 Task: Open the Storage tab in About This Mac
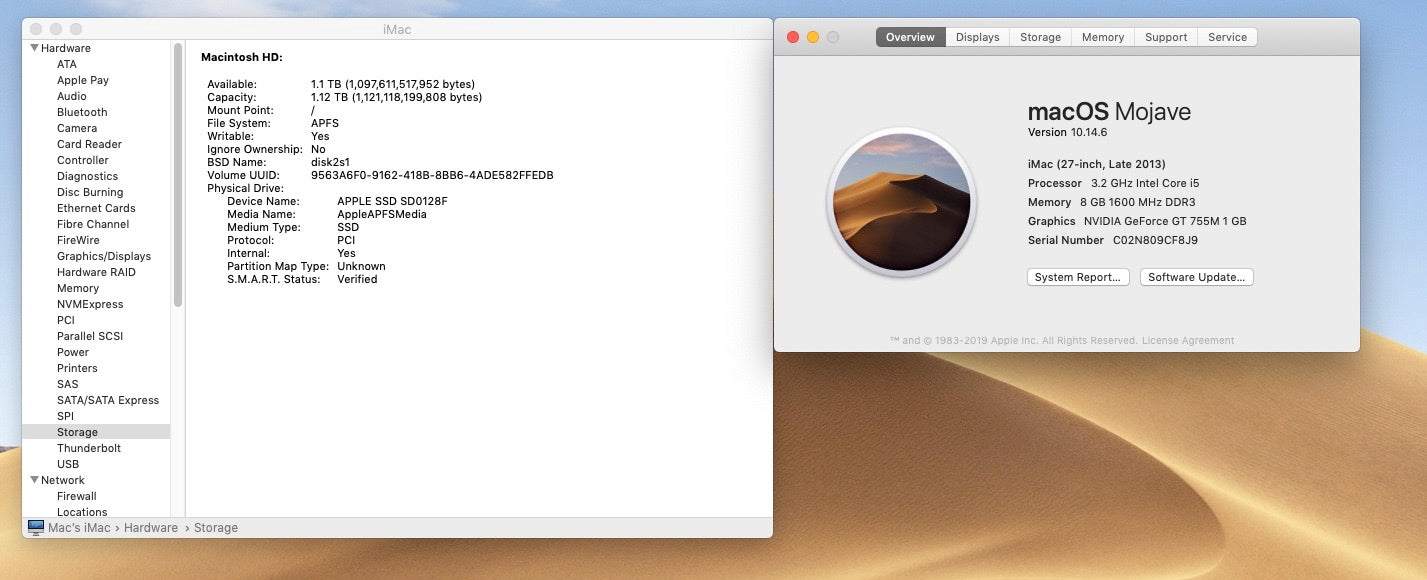(1040, 37)
